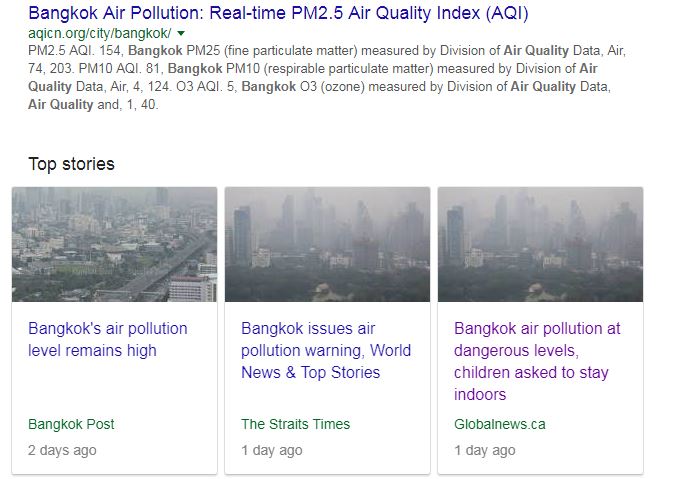
Task: Open the Globalnews.ca story thumbnail image
Action: (x=540, y=245)
